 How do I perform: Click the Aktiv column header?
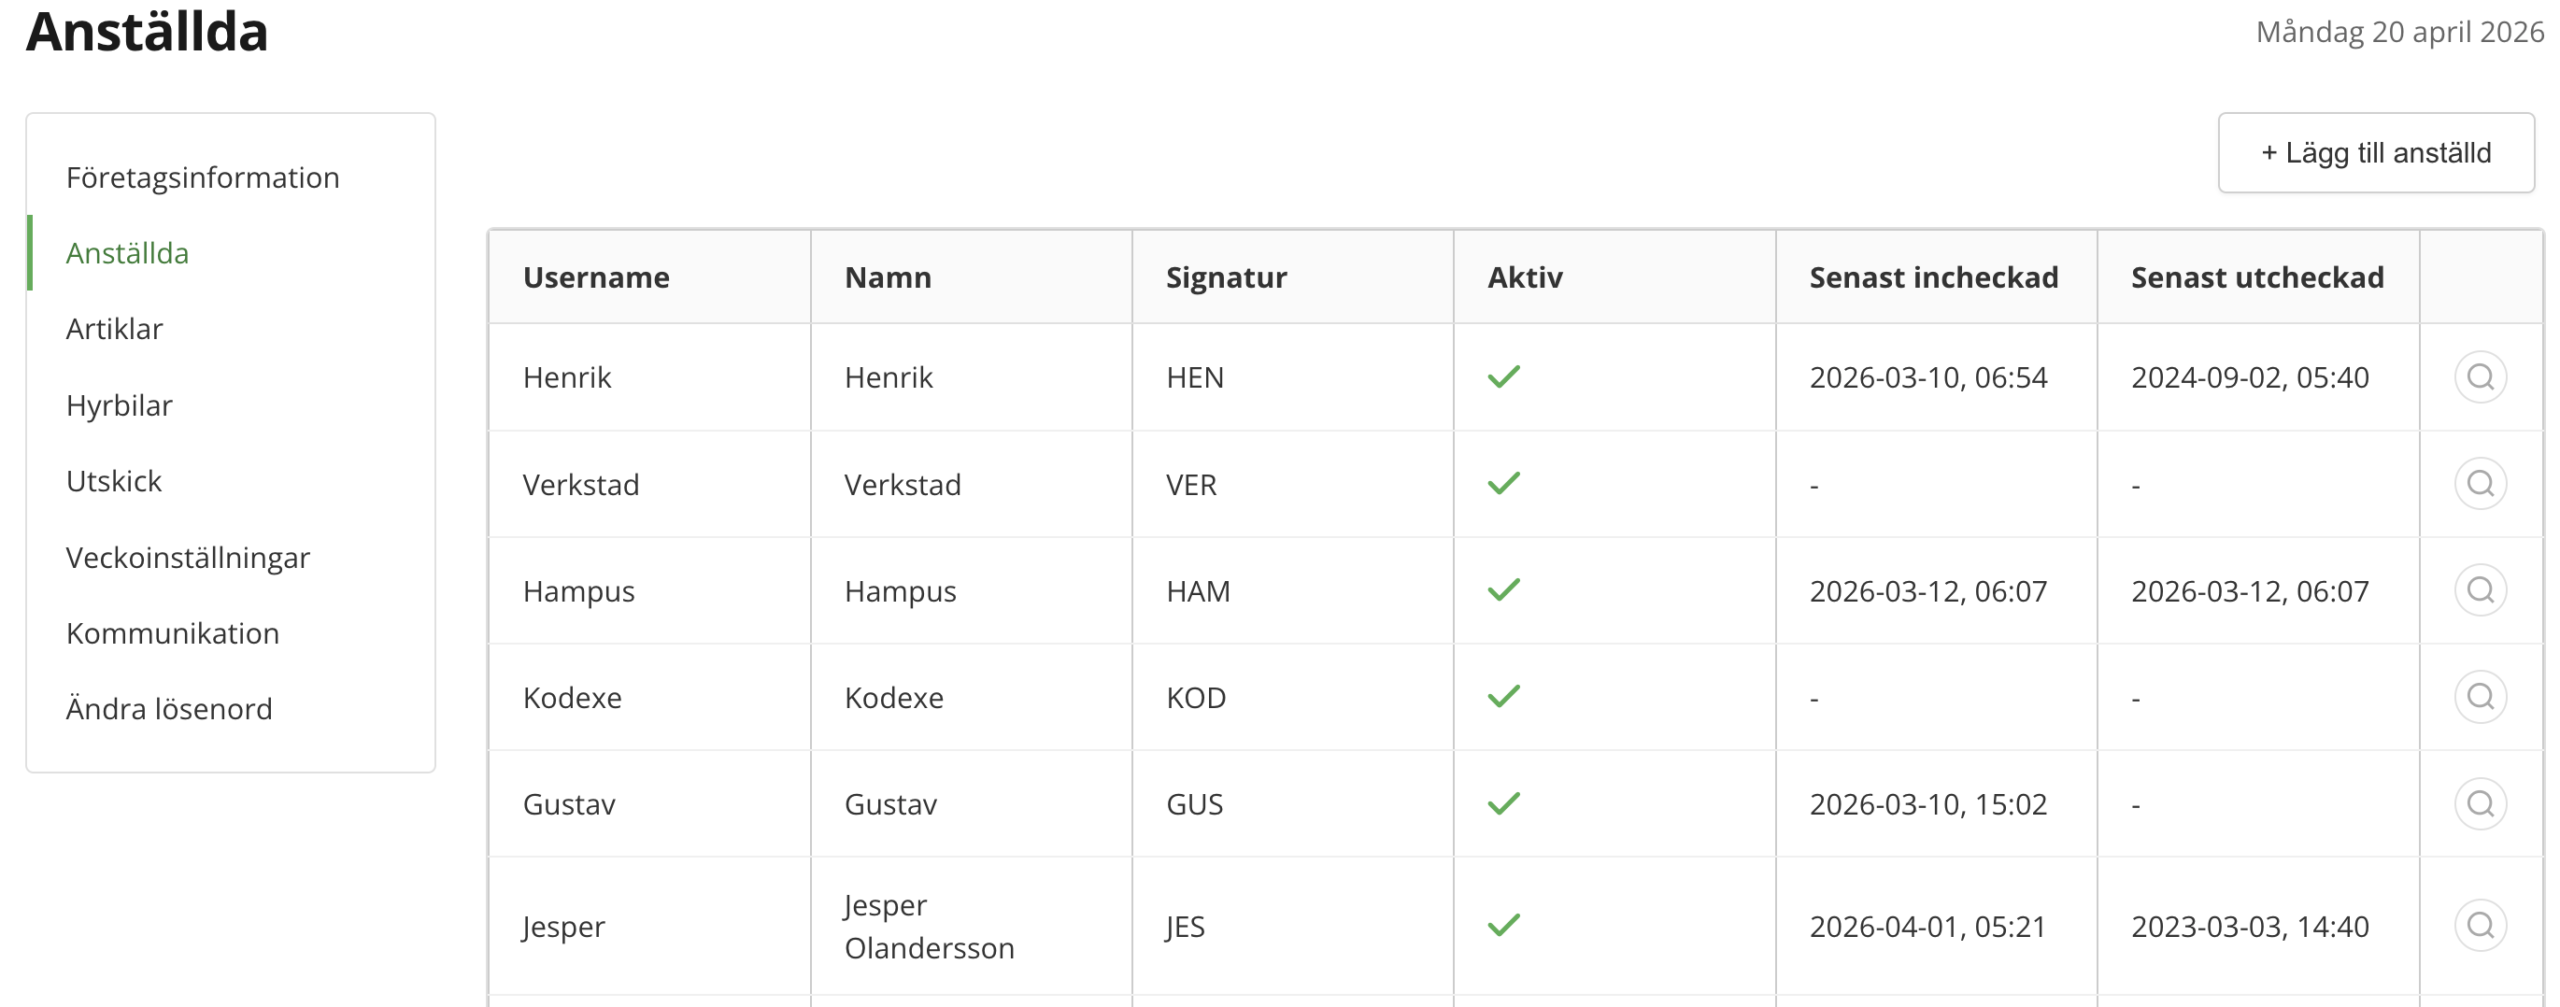point(1524,277)
